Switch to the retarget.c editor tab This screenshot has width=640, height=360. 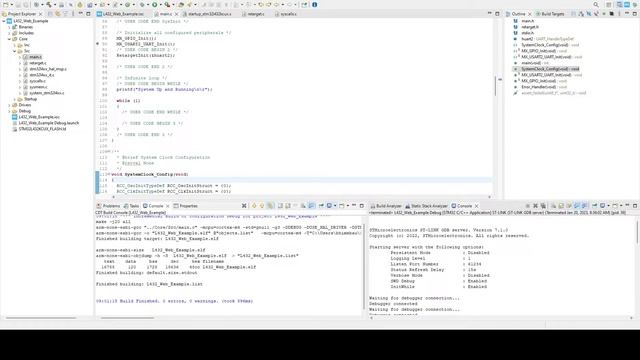point(253,14)
